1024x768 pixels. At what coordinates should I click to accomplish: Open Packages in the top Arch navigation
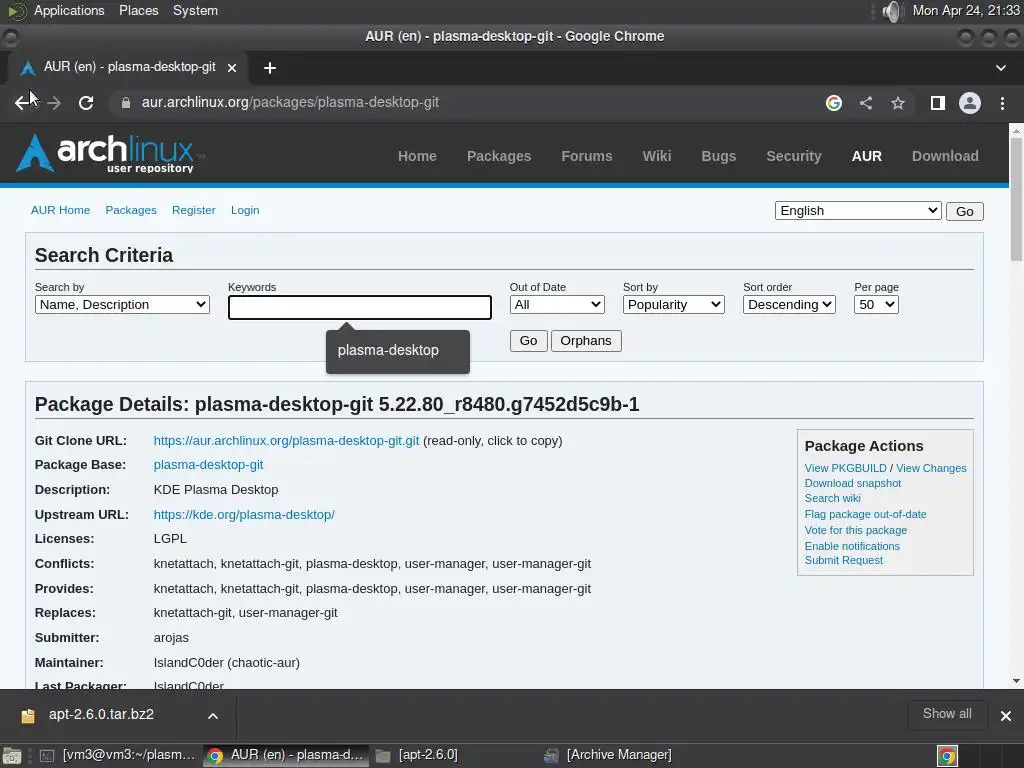[x=499, y=156]
